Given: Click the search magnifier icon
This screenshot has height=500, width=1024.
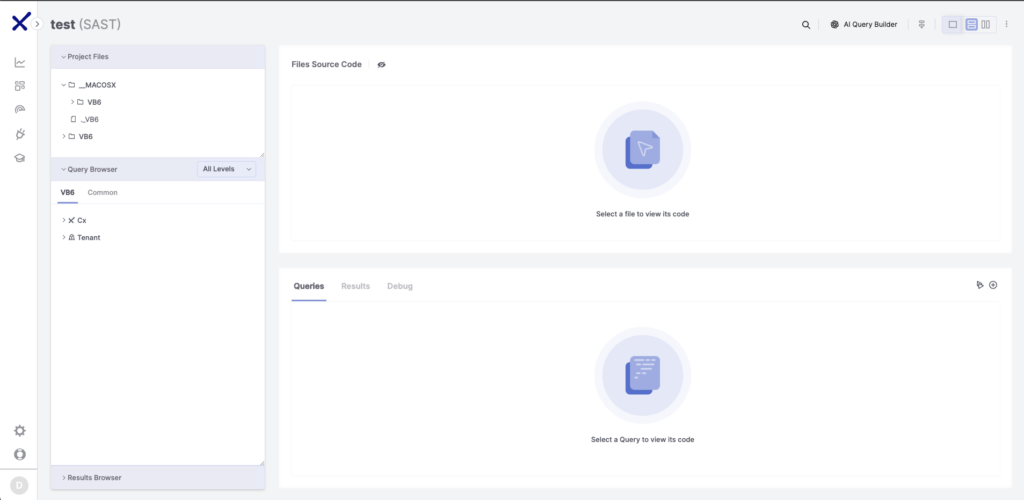Looking at the screenshot, I should pos(806,25).
